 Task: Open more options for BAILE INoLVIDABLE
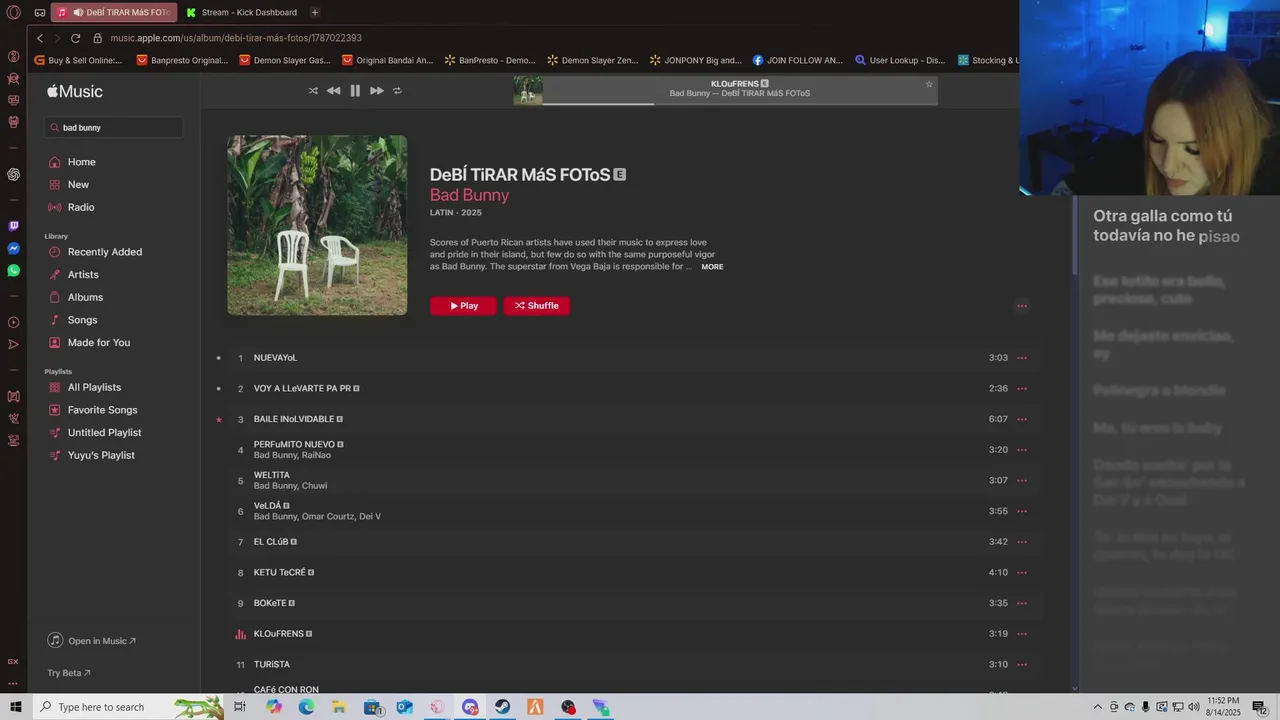point(1021,419)
